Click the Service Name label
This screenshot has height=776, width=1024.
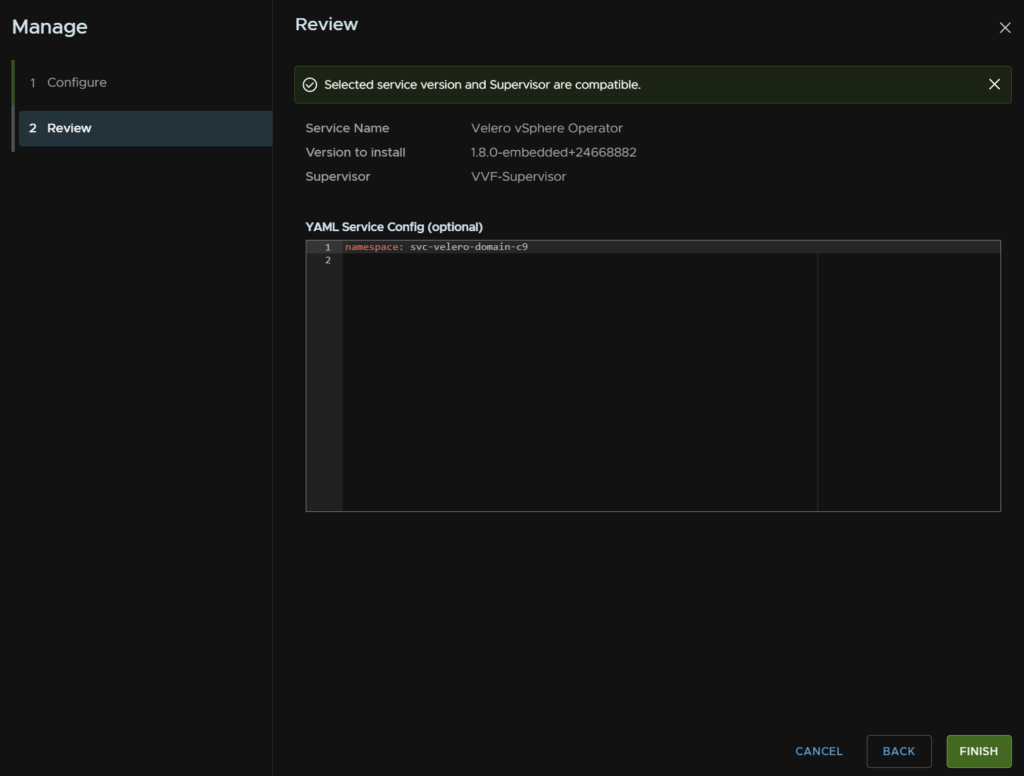coord(347,128)
